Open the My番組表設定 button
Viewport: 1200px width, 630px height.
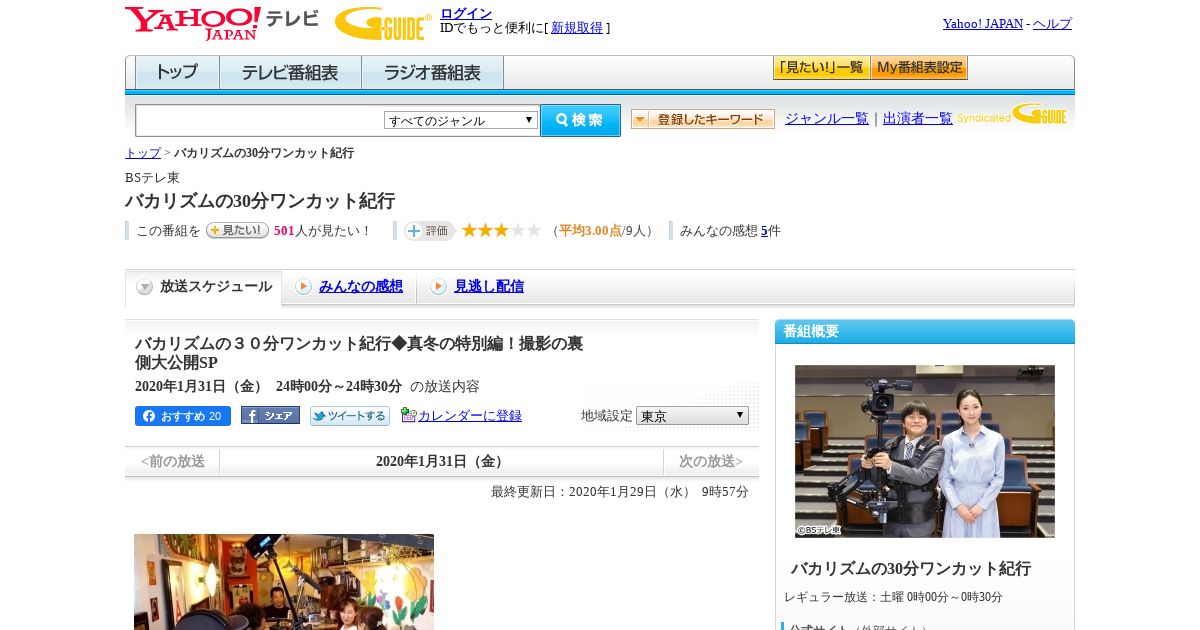click(x=919, y=68)
